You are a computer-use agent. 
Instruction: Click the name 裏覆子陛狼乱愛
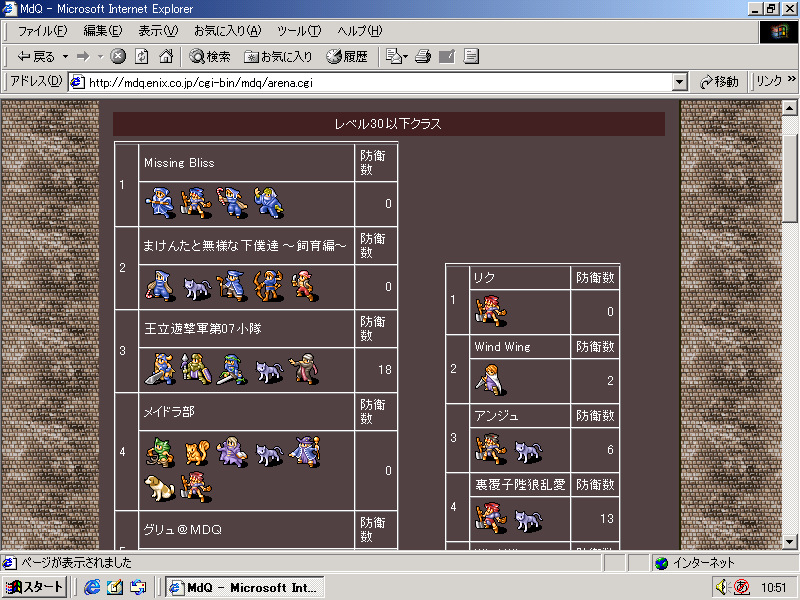tap(520, 485)
